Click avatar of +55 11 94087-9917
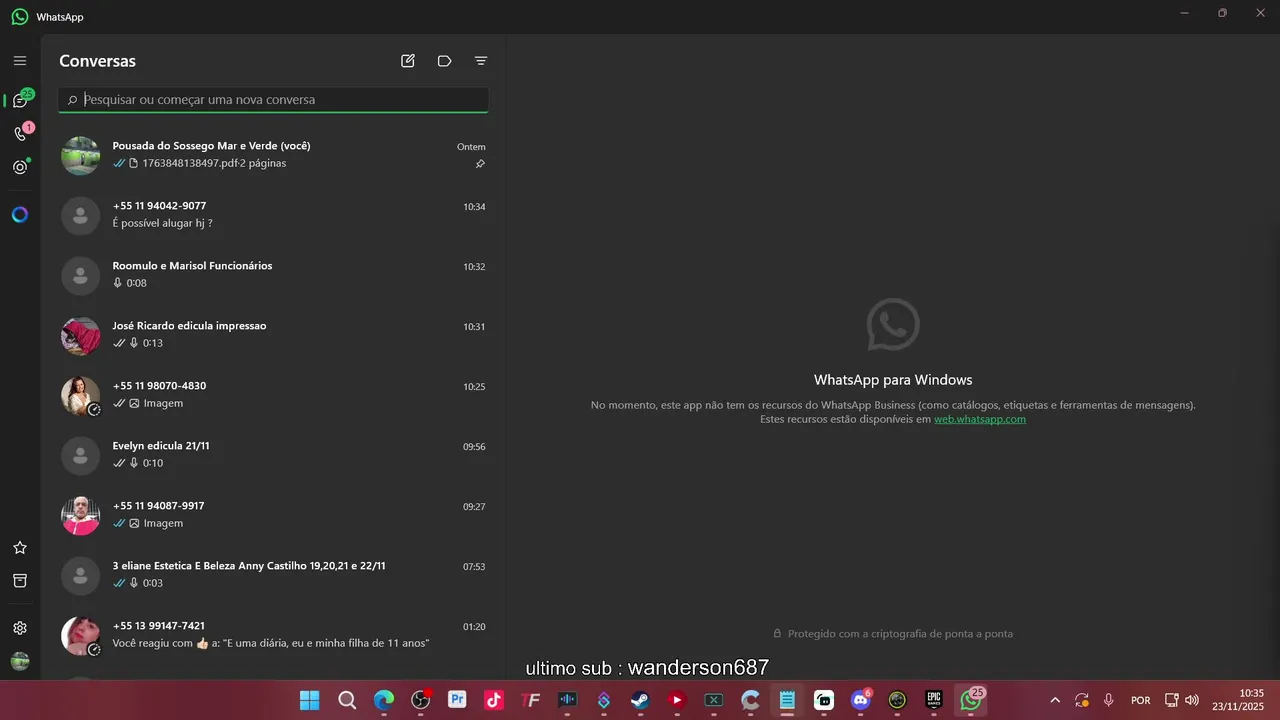The image size is (1280, 720). click(81, 516)
